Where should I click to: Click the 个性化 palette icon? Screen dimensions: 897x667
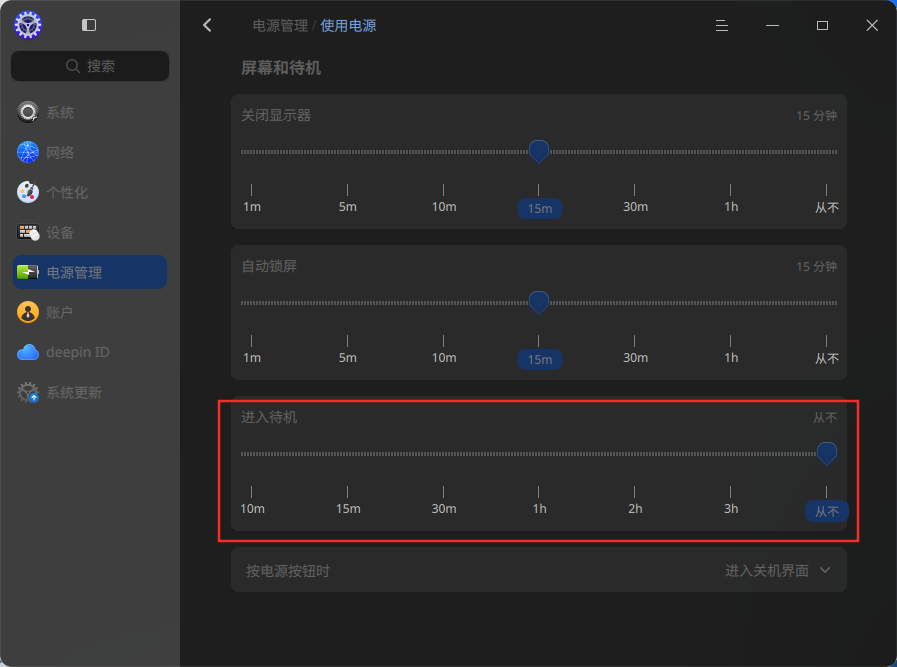coord(27,192)
